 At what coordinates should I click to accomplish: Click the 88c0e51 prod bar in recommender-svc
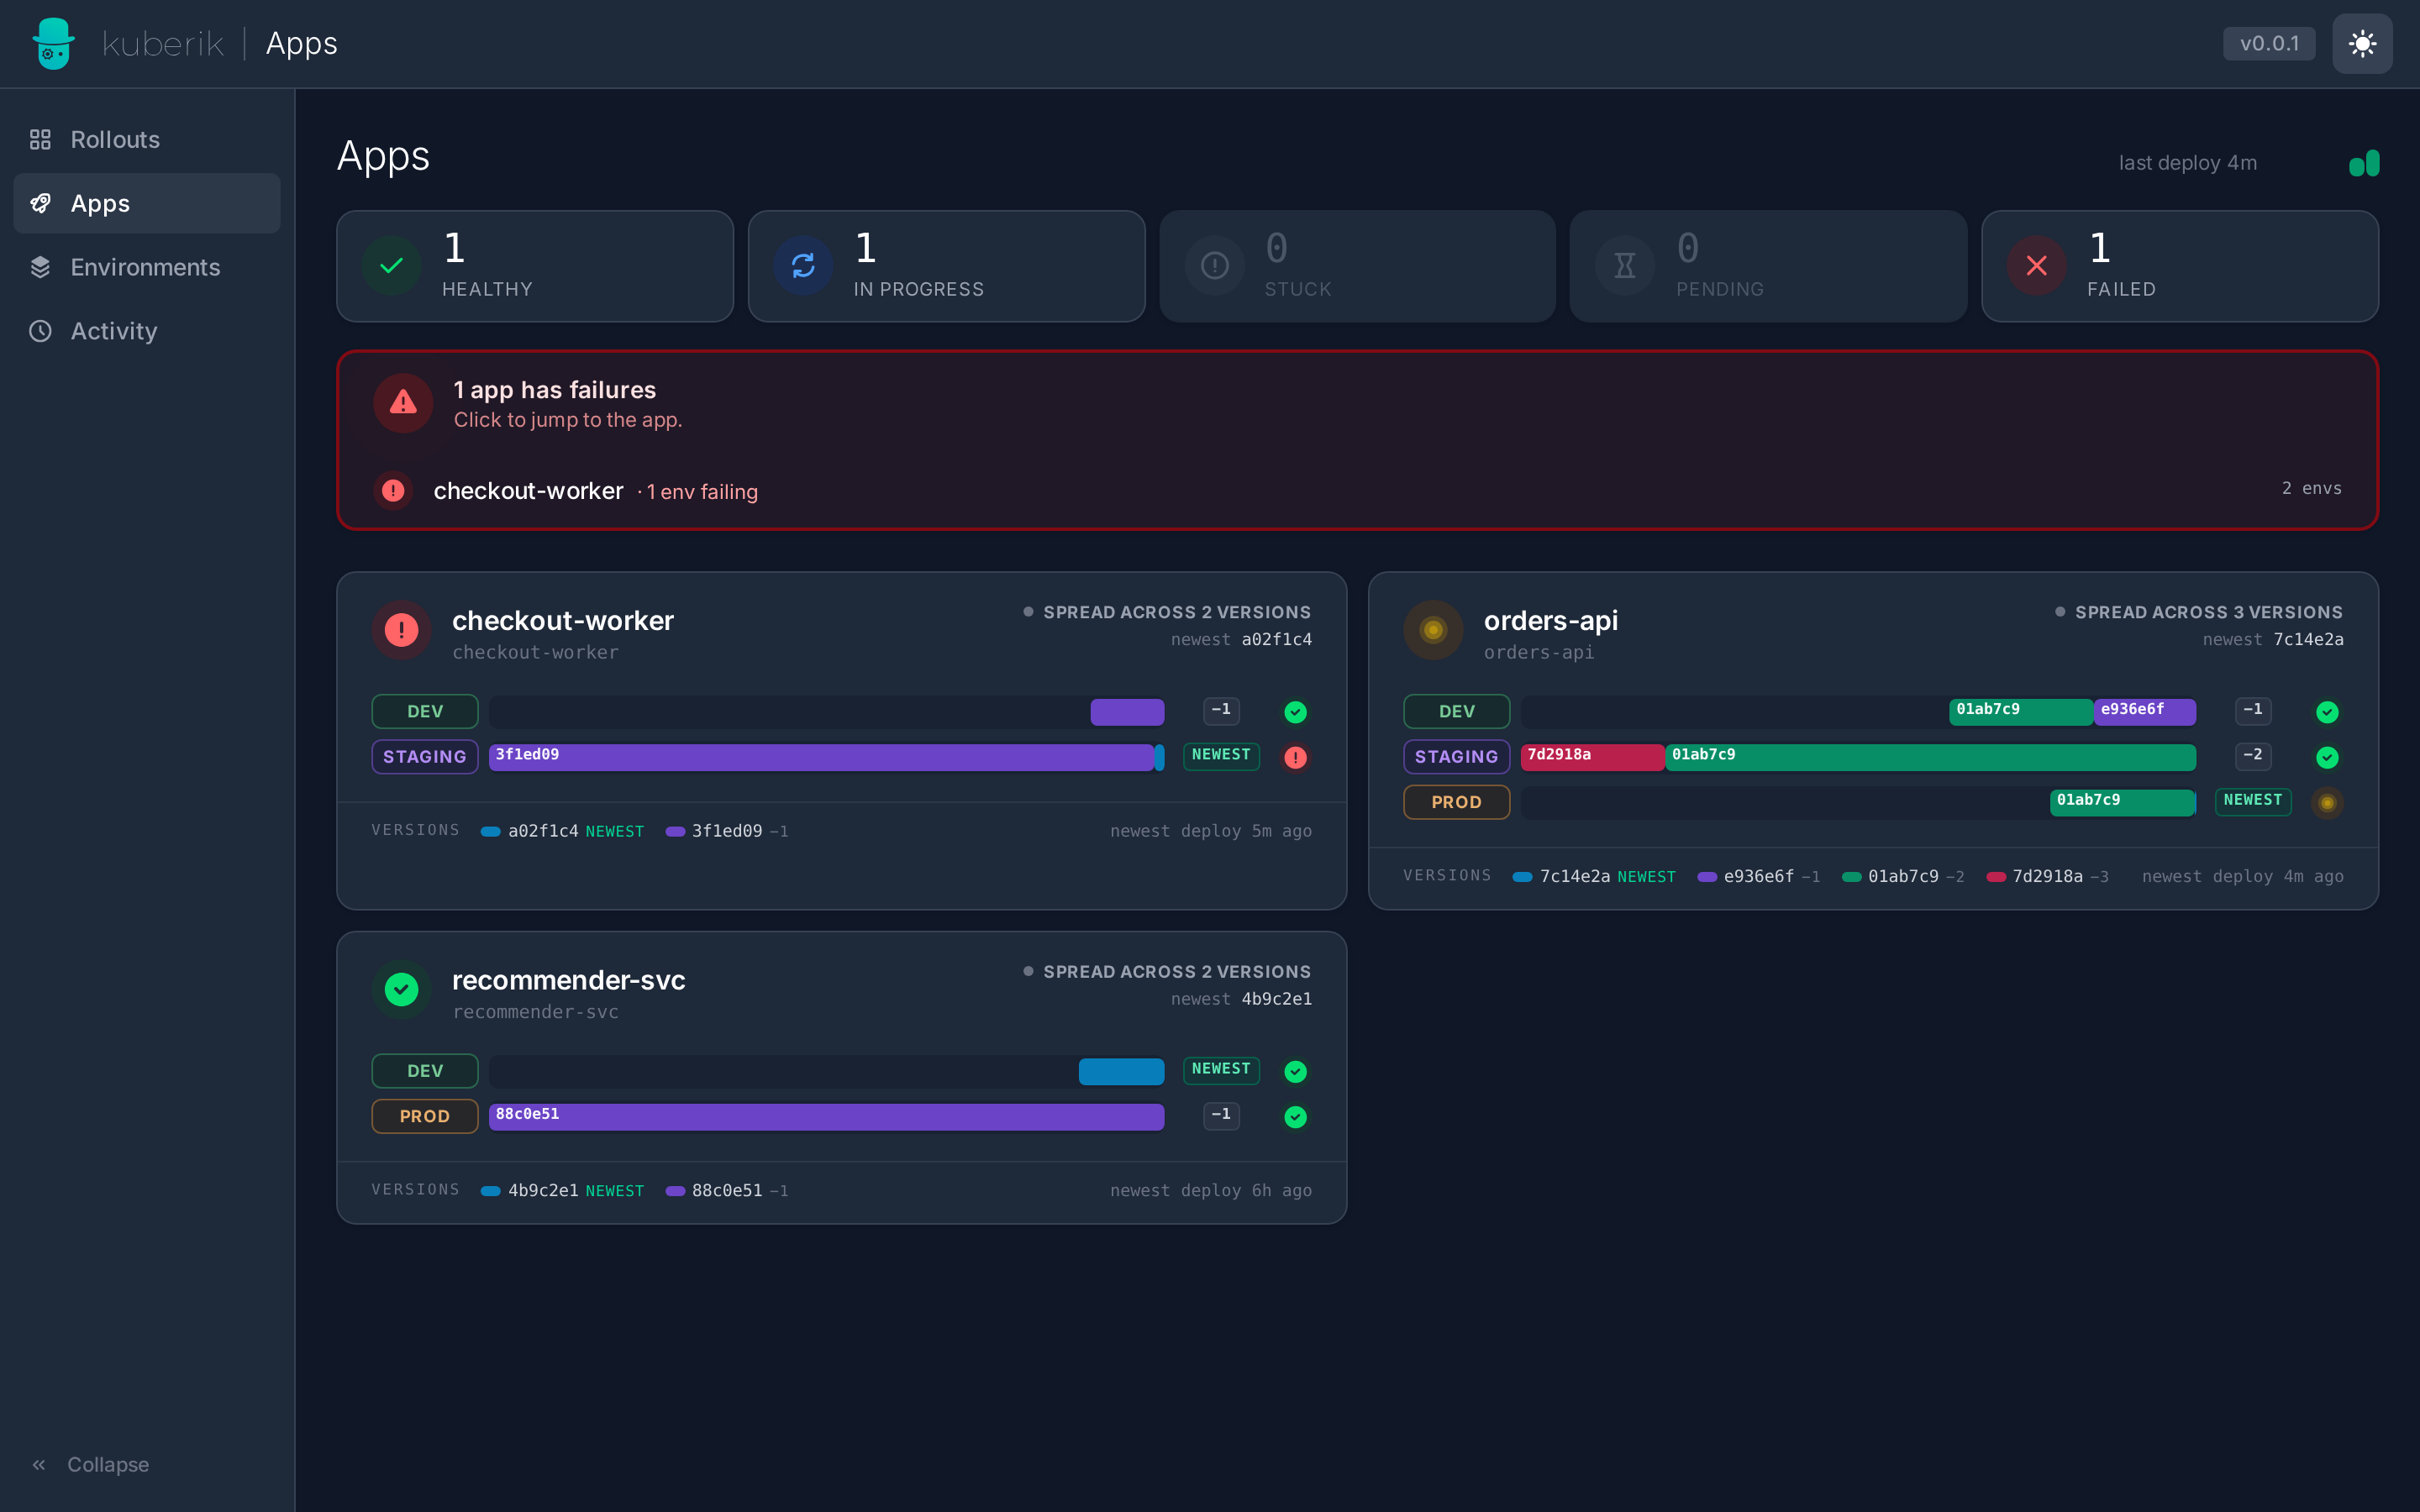(826, 1116)
